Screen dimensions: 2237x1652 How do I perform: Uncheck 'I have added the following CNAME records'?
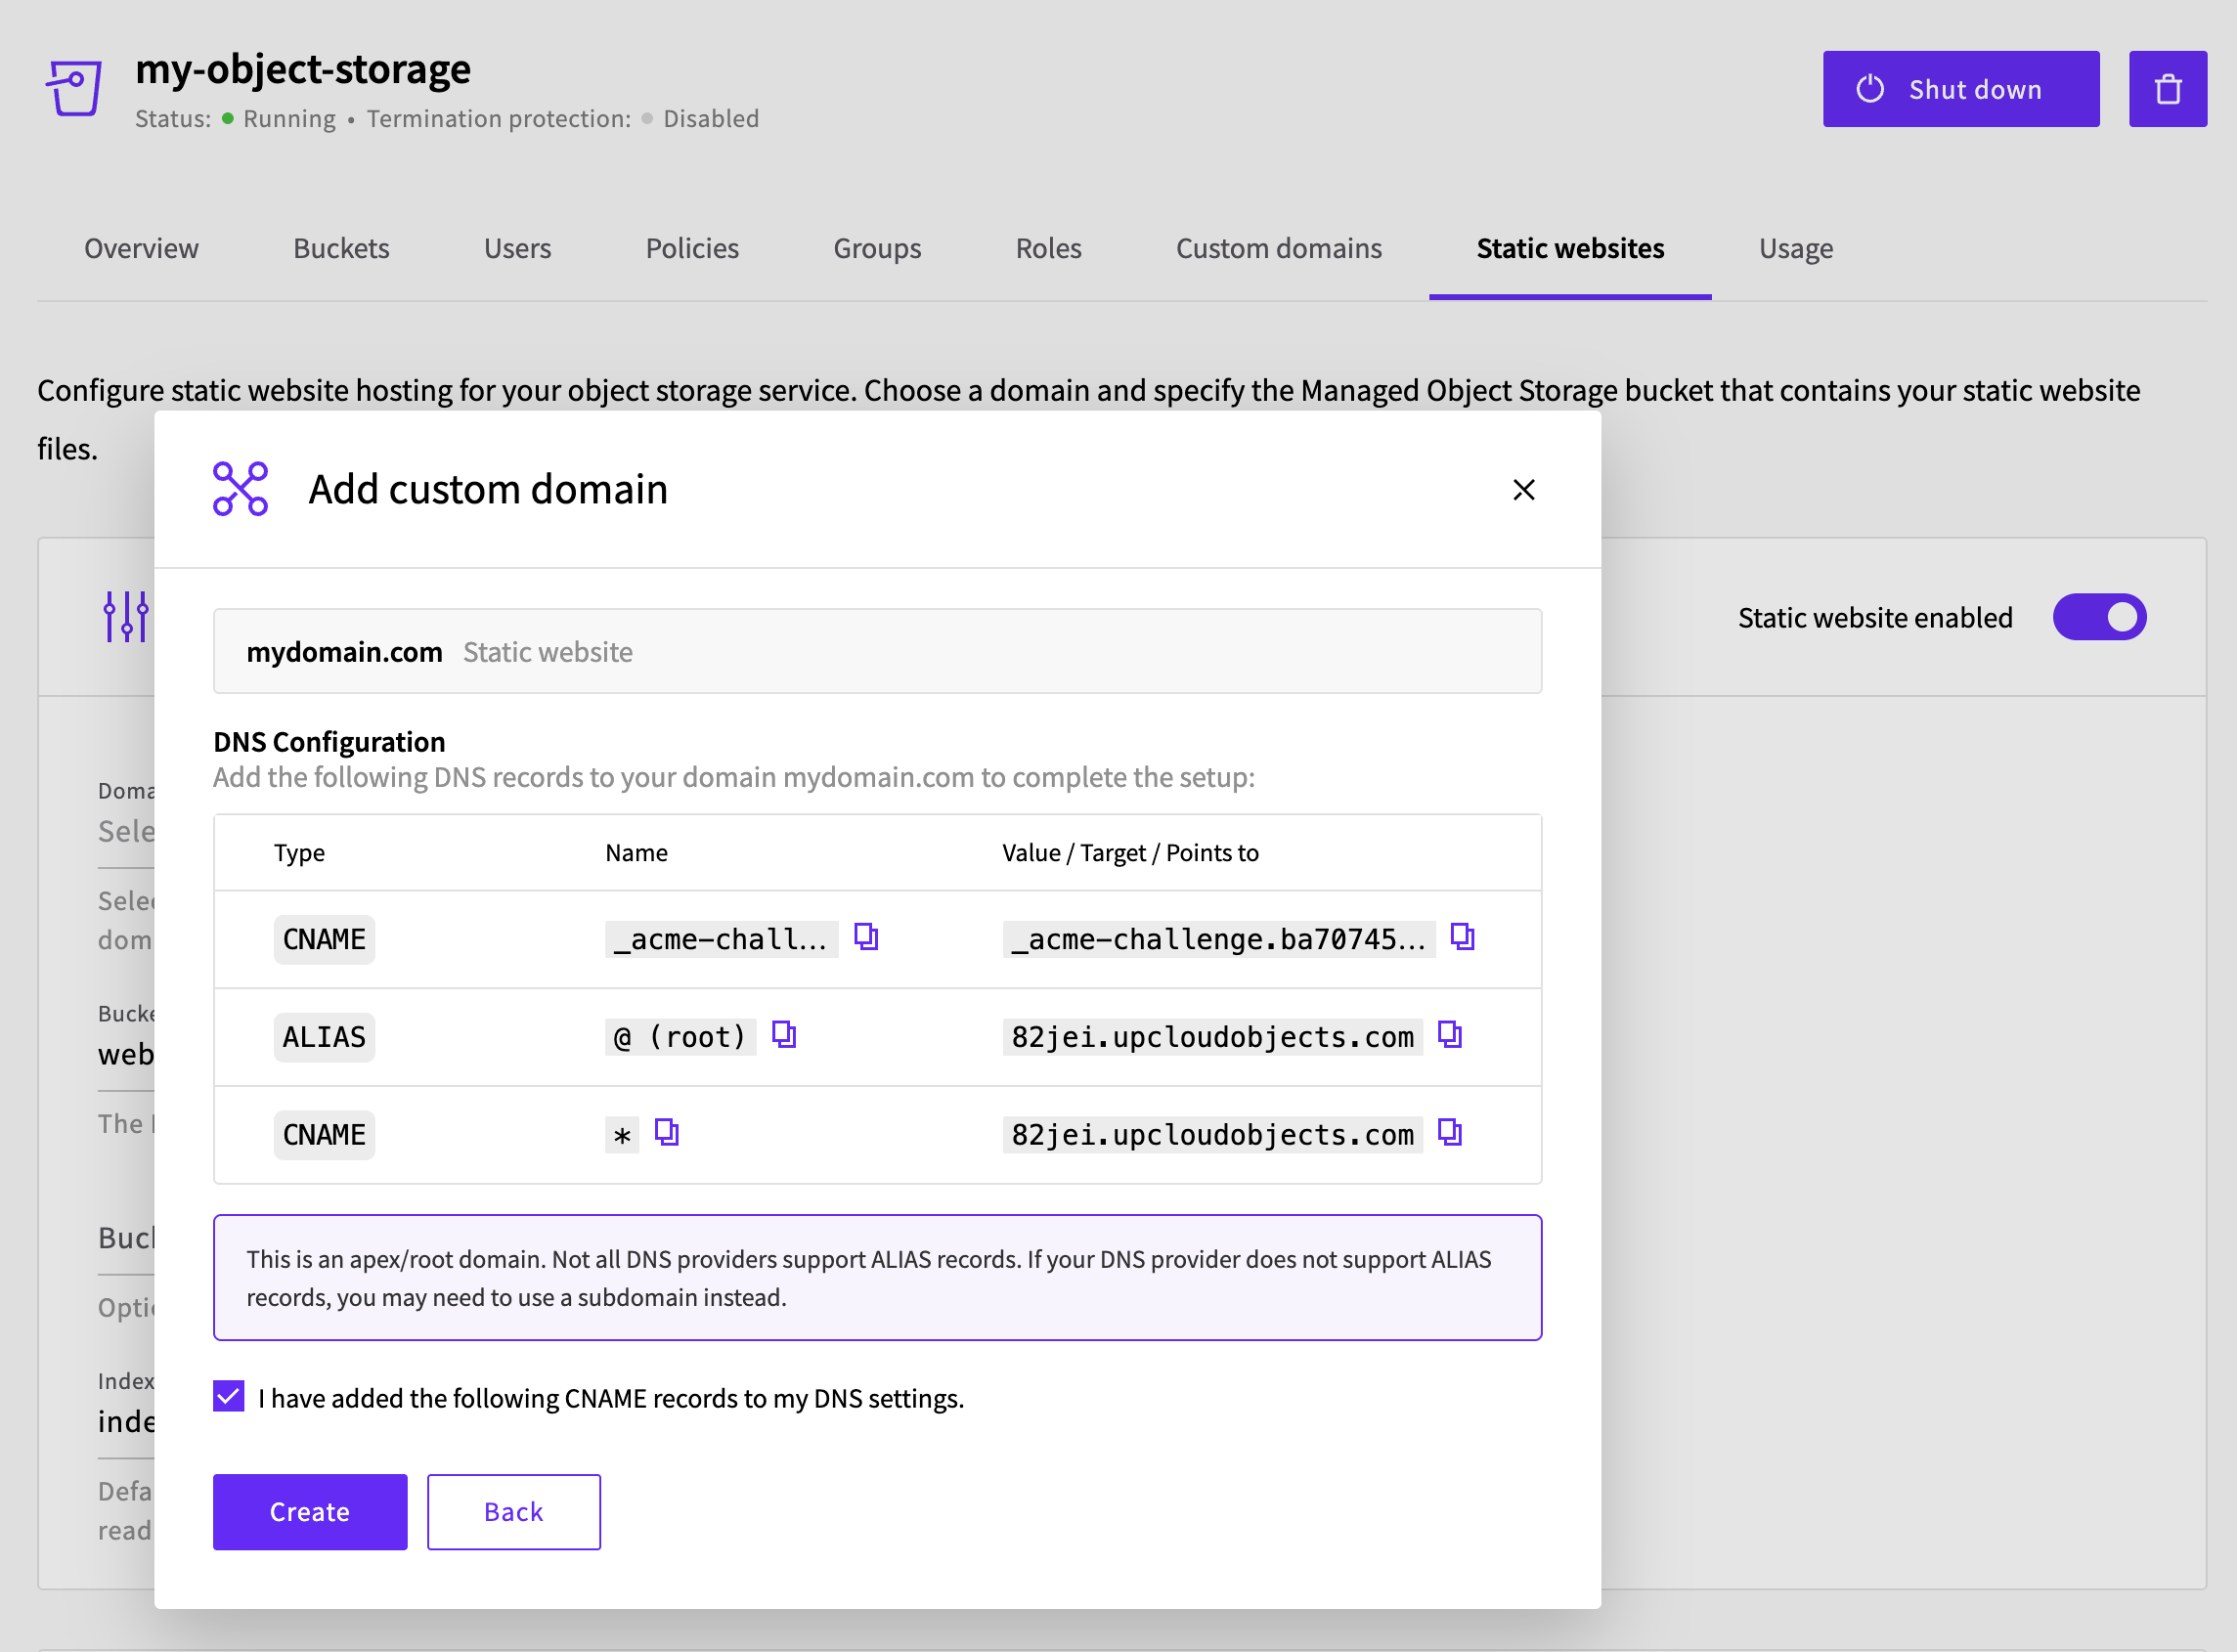point(229,1396)
